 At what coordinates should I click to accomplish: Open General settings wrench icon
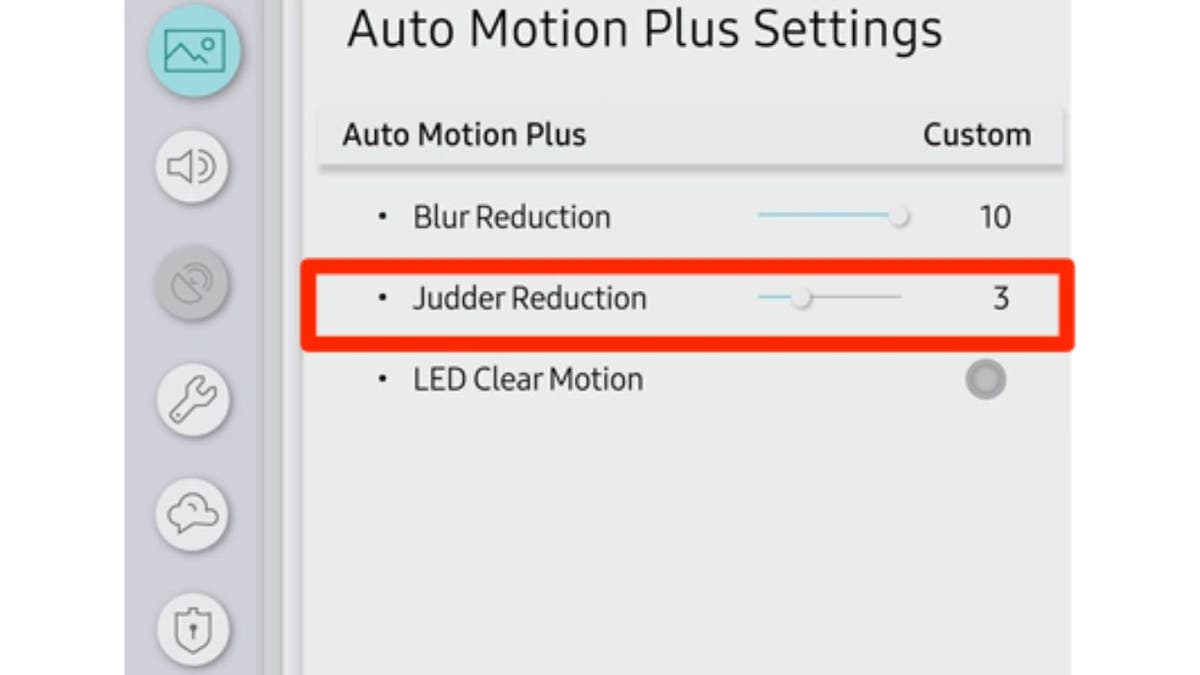(x=194, y=400)
